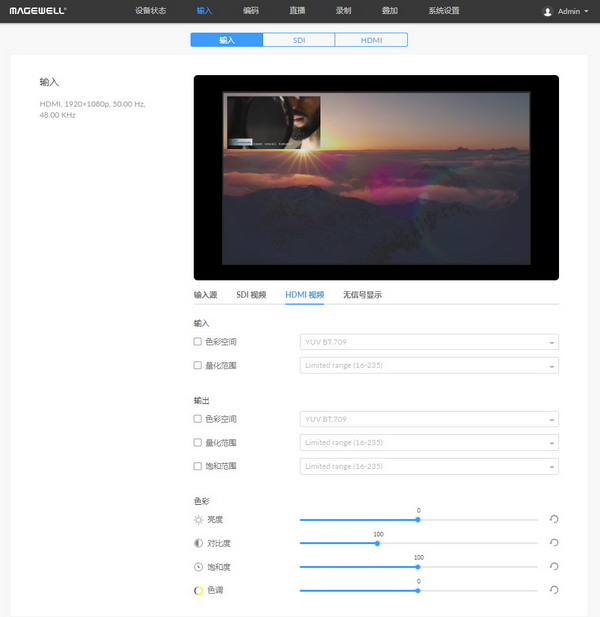
Task: Open the 系统设置 menu
Action: 443,11
